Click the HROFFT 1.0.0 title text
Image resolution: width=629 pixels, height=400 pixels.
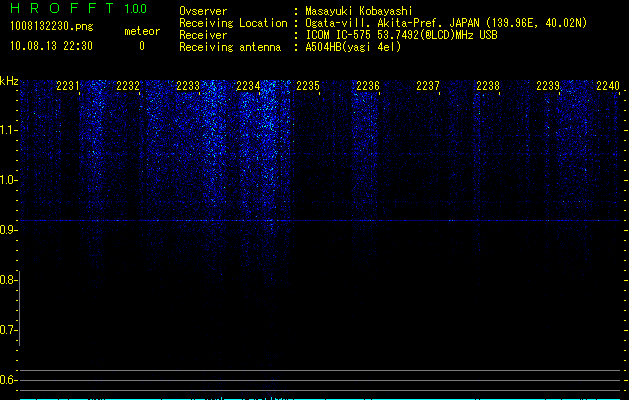tap(78, 8)
